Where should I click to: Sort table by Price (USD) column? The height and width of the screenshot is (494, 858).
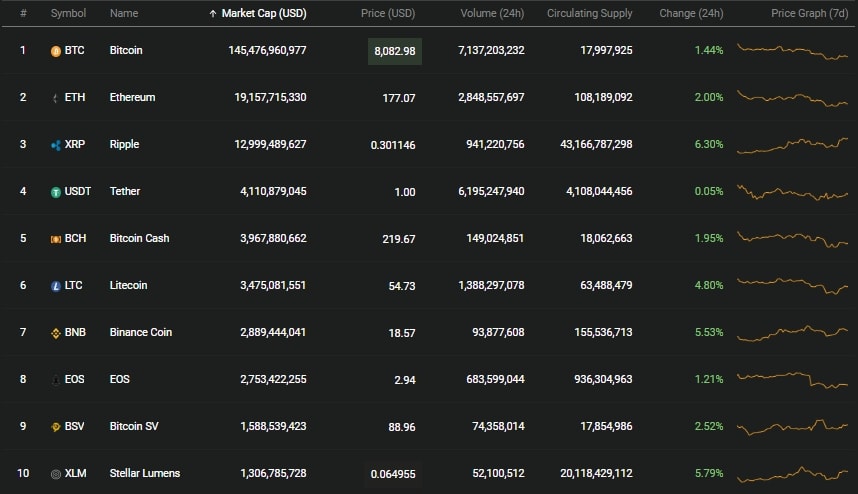[388, 13]
